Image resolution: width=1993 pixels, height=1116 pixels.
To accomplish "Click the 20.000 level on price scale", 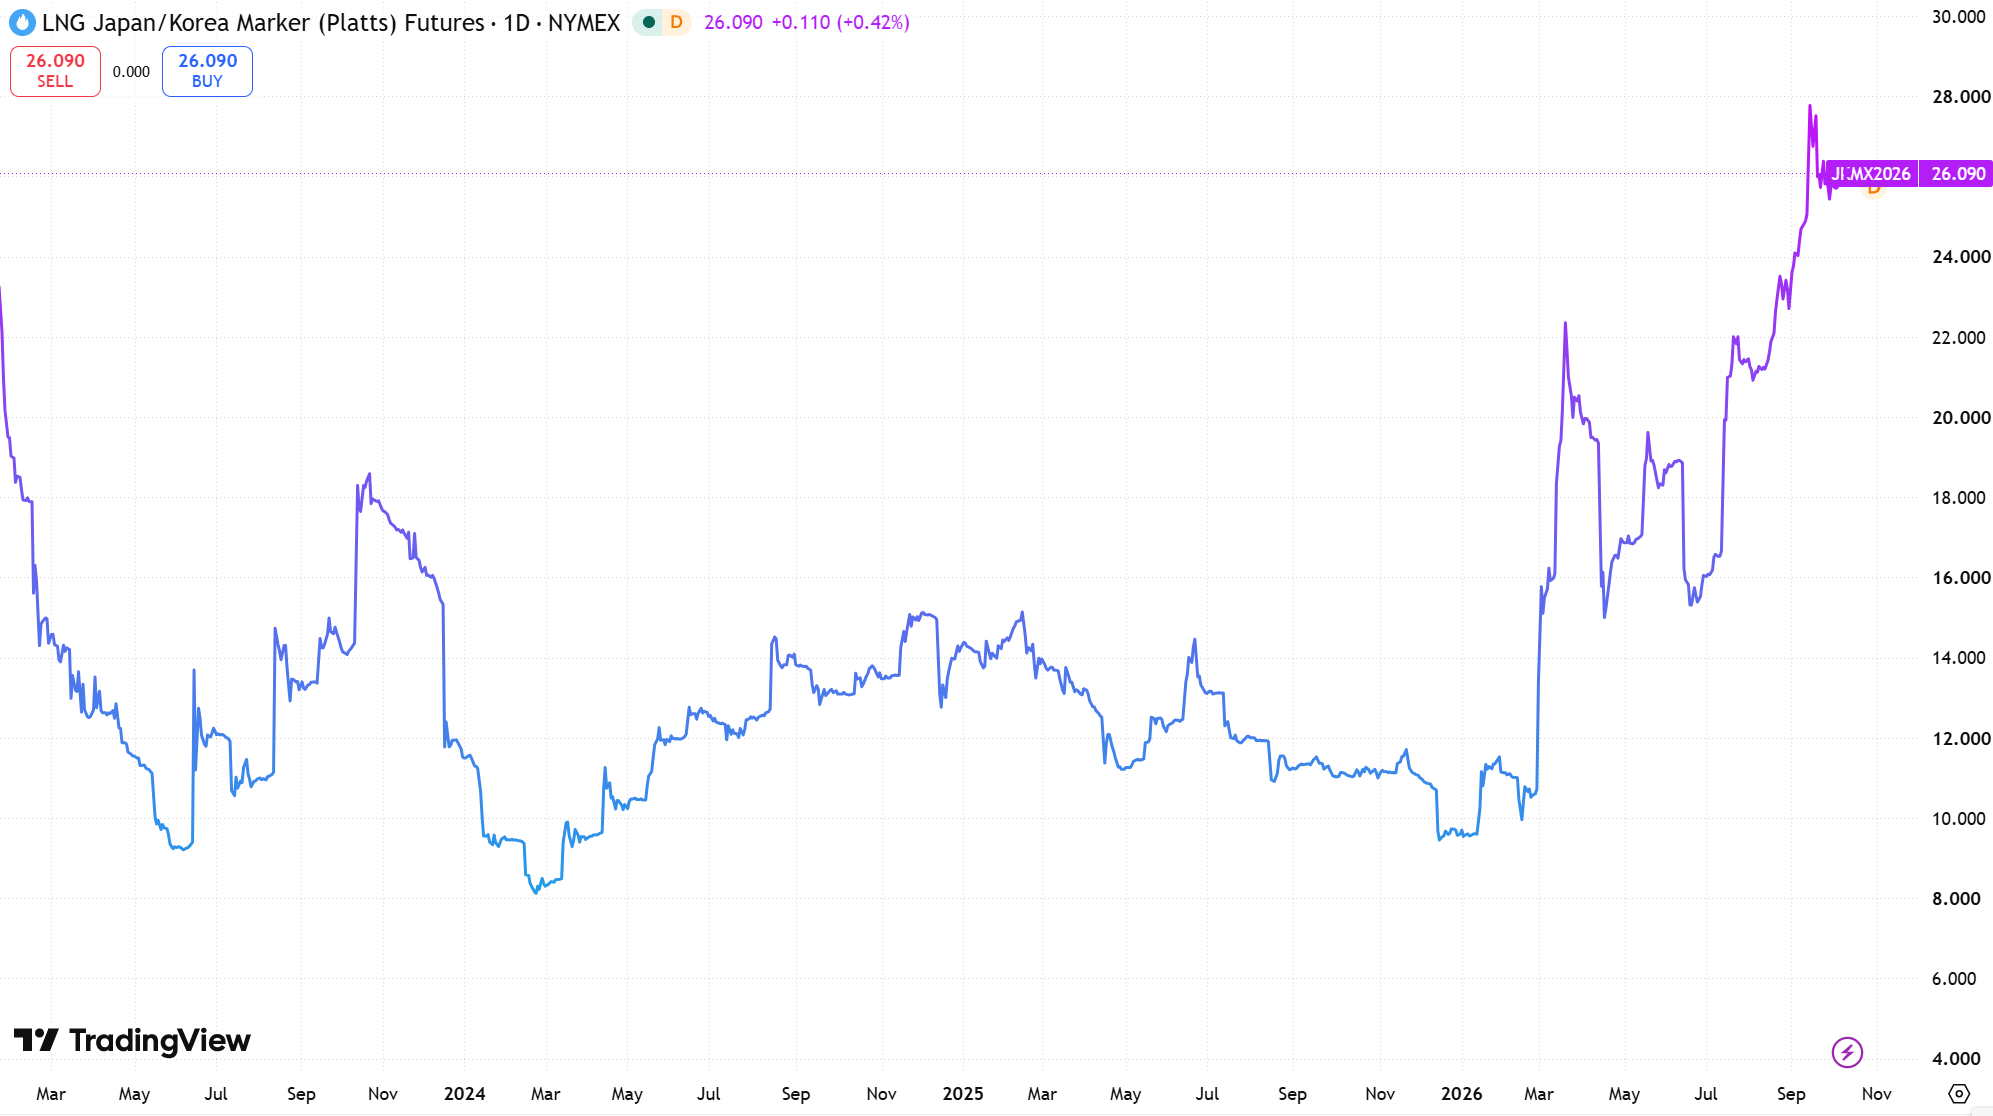I will 1960,417.
